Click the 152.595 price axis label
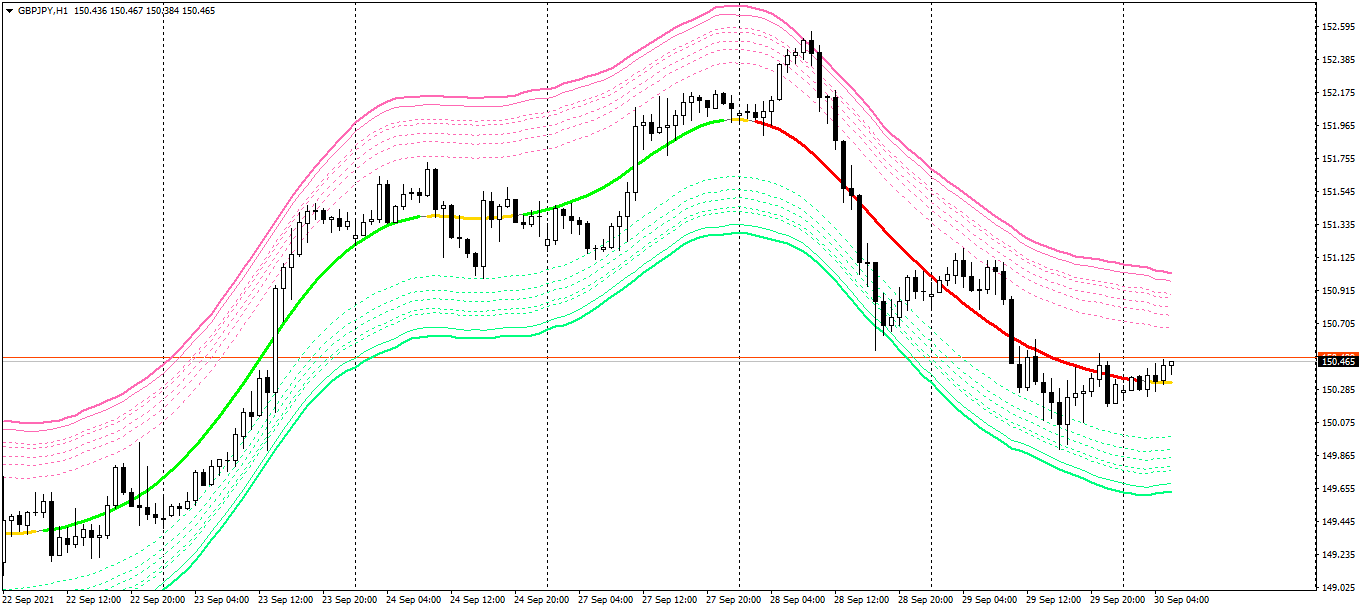This screenshot has width=1362, height=611. click(1338, 27)
